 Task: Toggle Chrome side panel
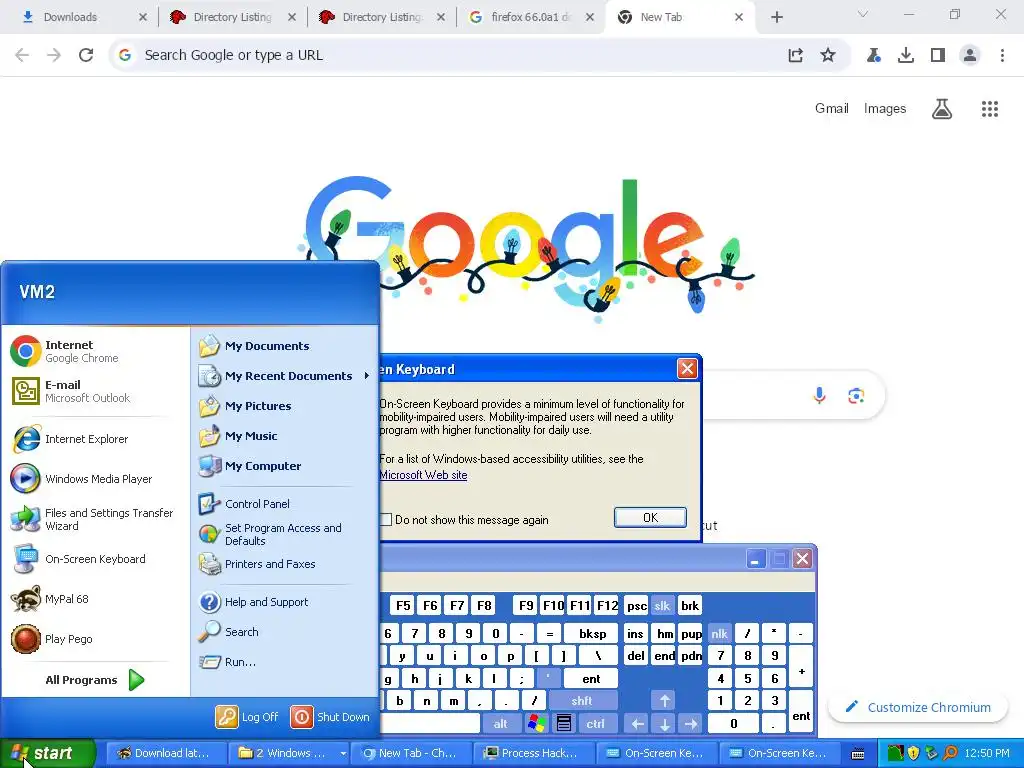pyautogui.click(x=938, y=55)
